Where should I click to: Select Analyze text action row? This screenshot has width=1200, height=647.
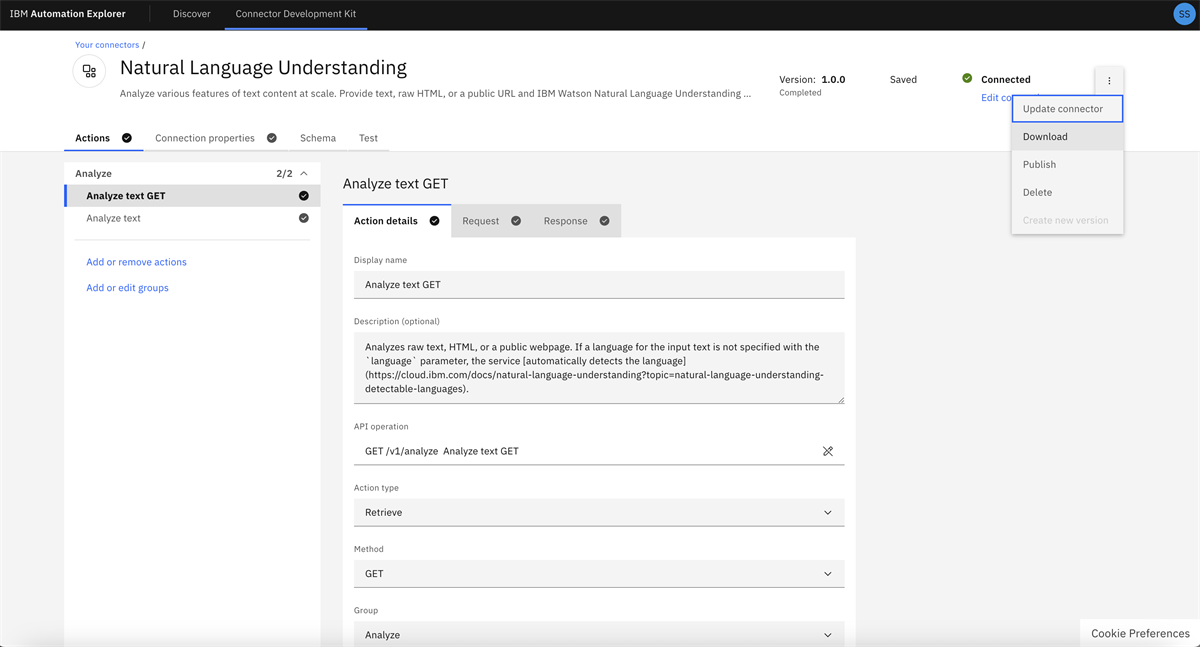pyautogui.click(x=192, y=218)
